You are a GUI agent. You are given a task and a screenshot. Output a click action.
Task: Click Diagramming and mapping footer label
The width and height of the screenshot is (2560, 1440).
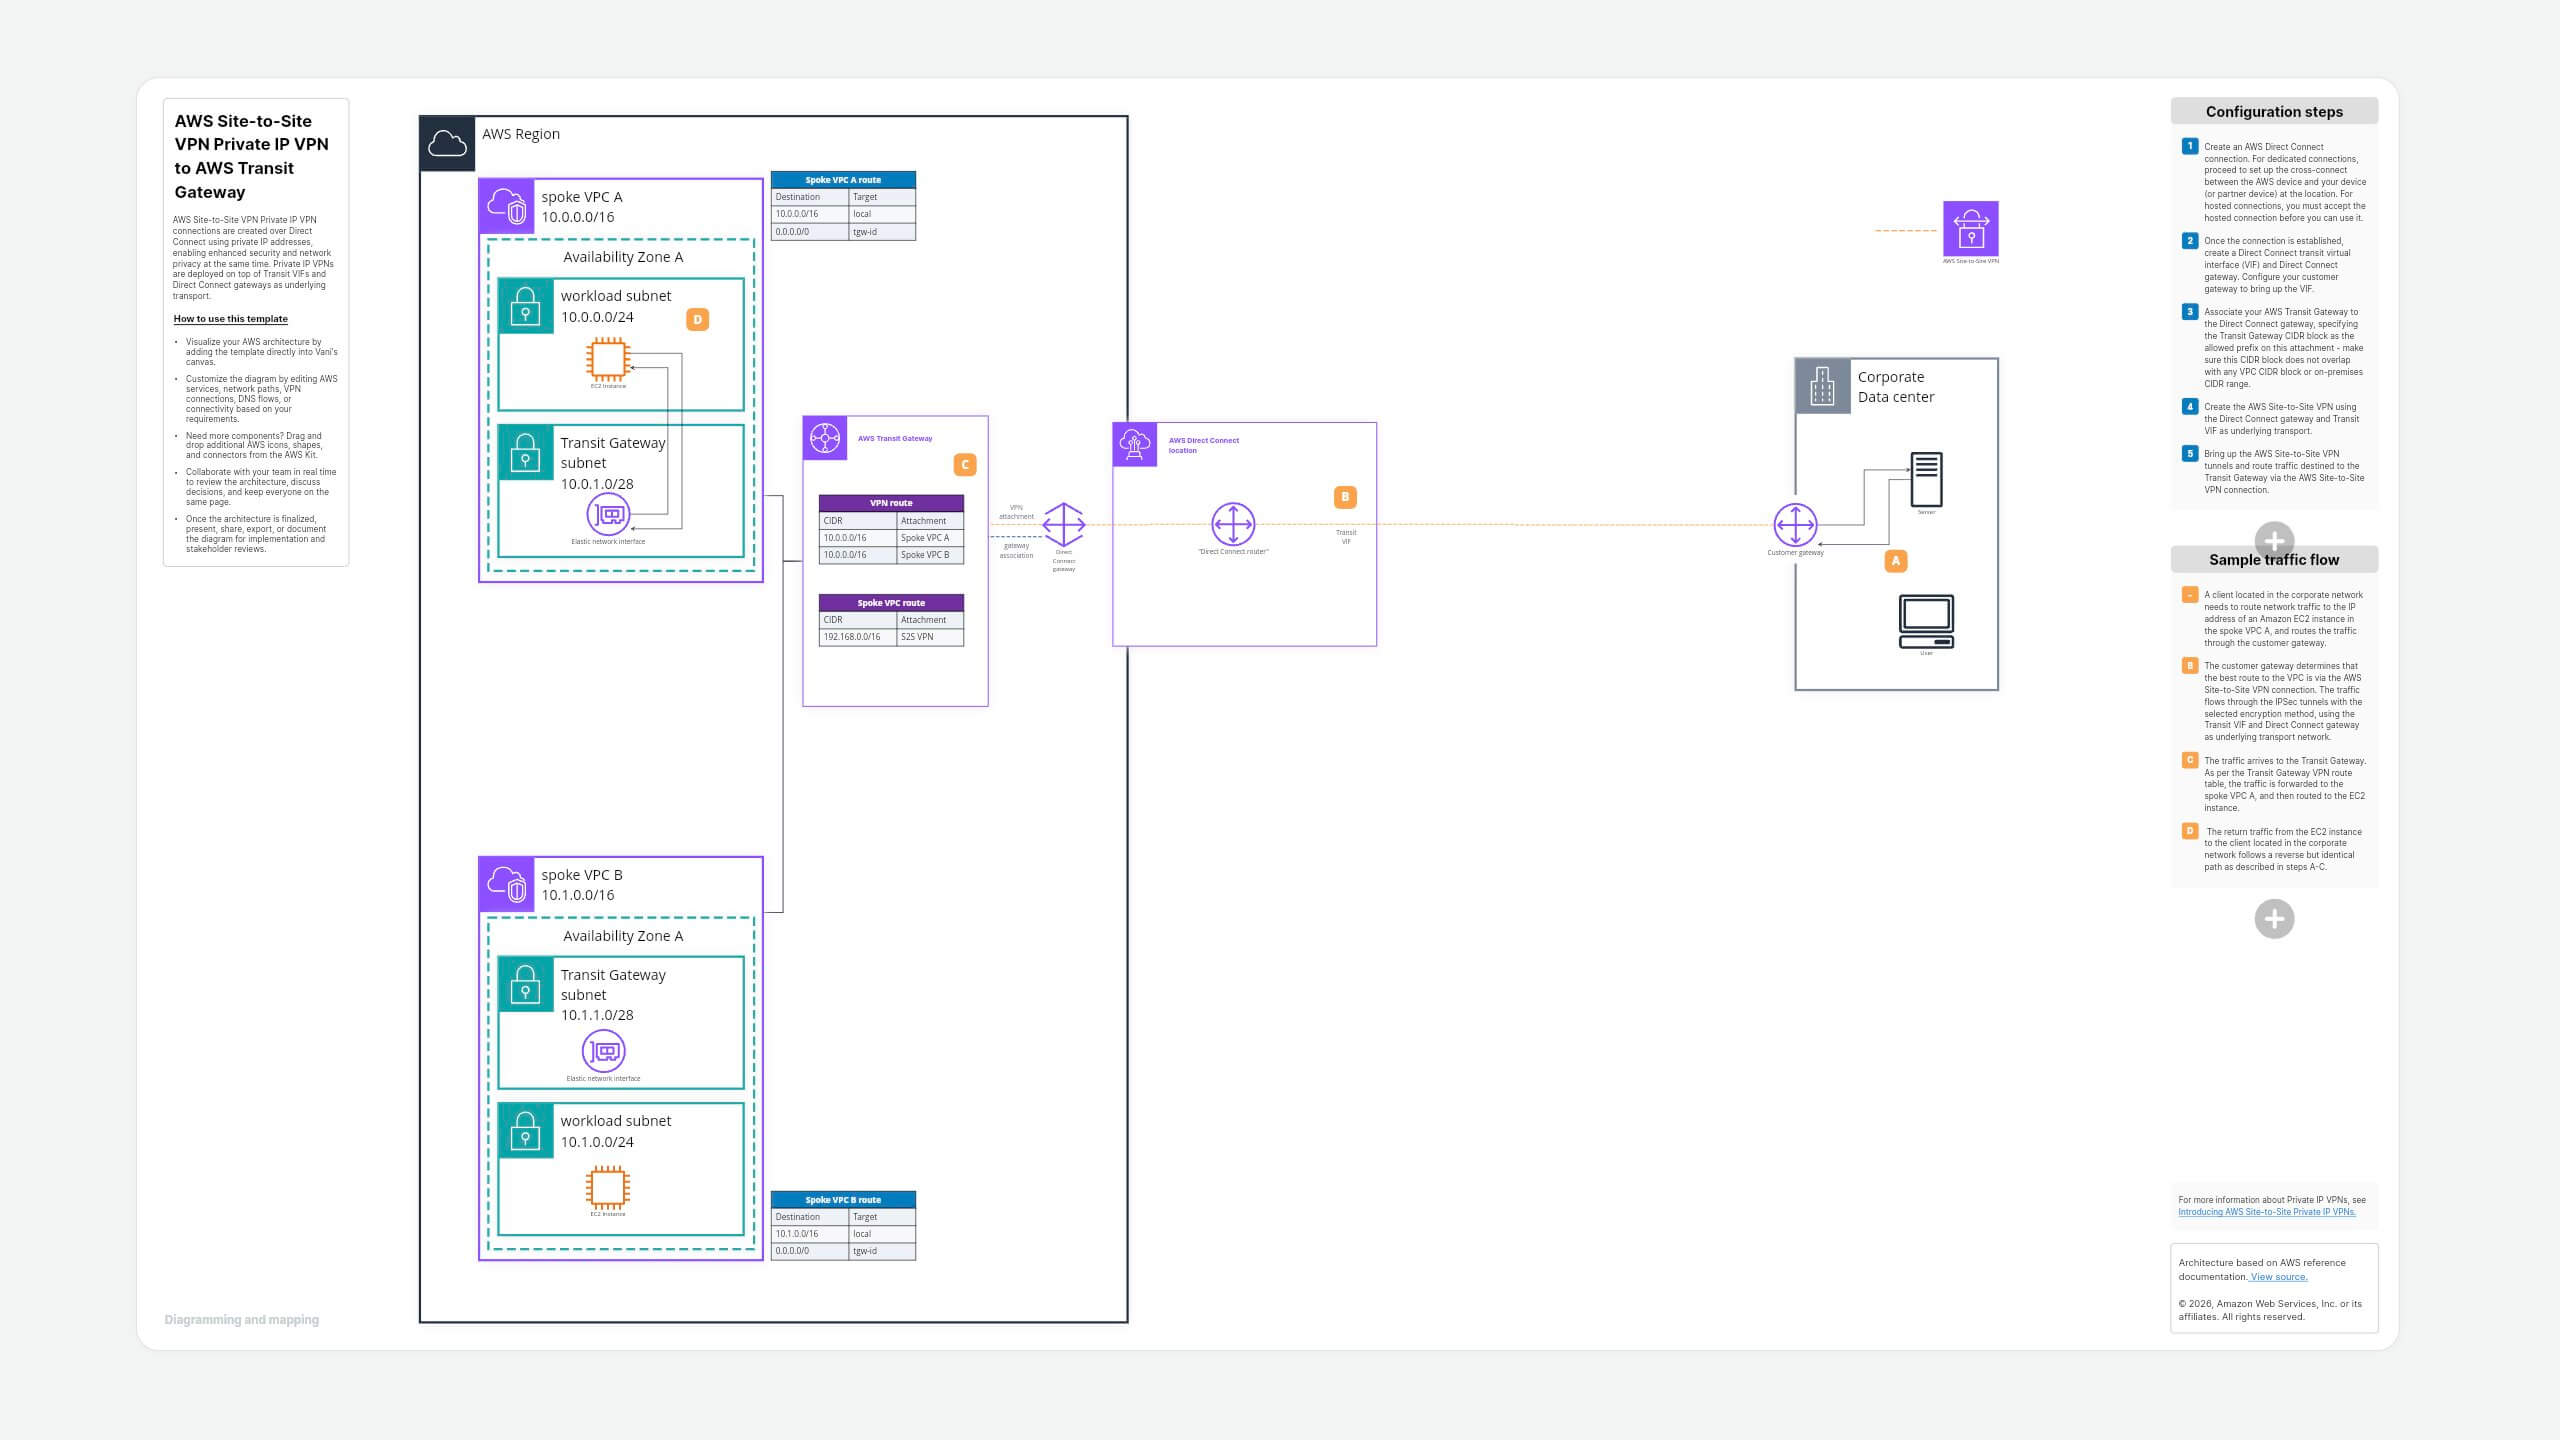242,1320
